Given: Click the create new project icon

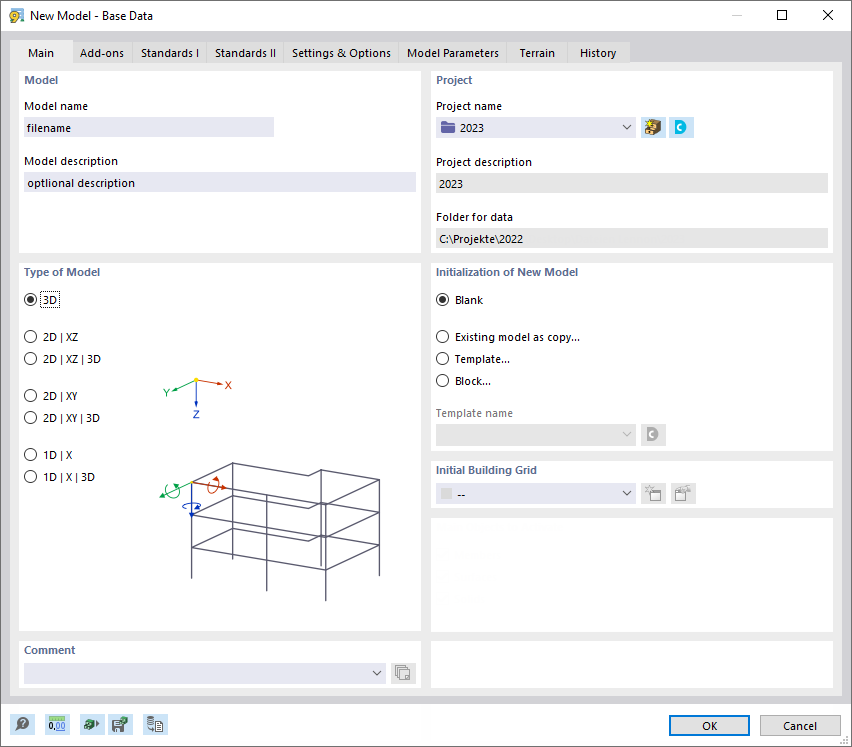Looking at the screenshot, I should pyautogui.click(x=652, y=127).
